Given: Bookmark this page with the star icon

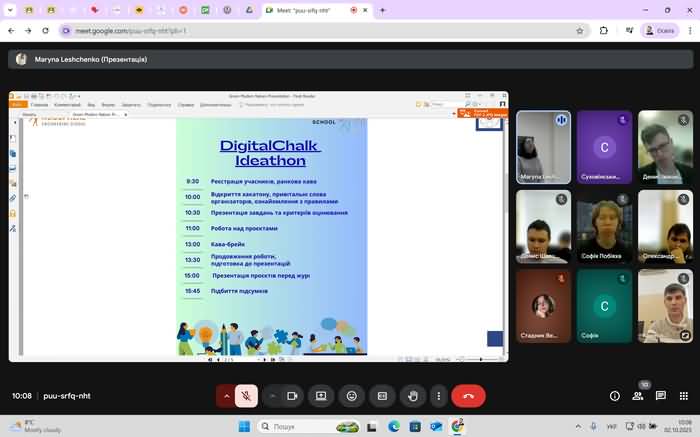Looking at the screenshot, I should coord(580,31).
